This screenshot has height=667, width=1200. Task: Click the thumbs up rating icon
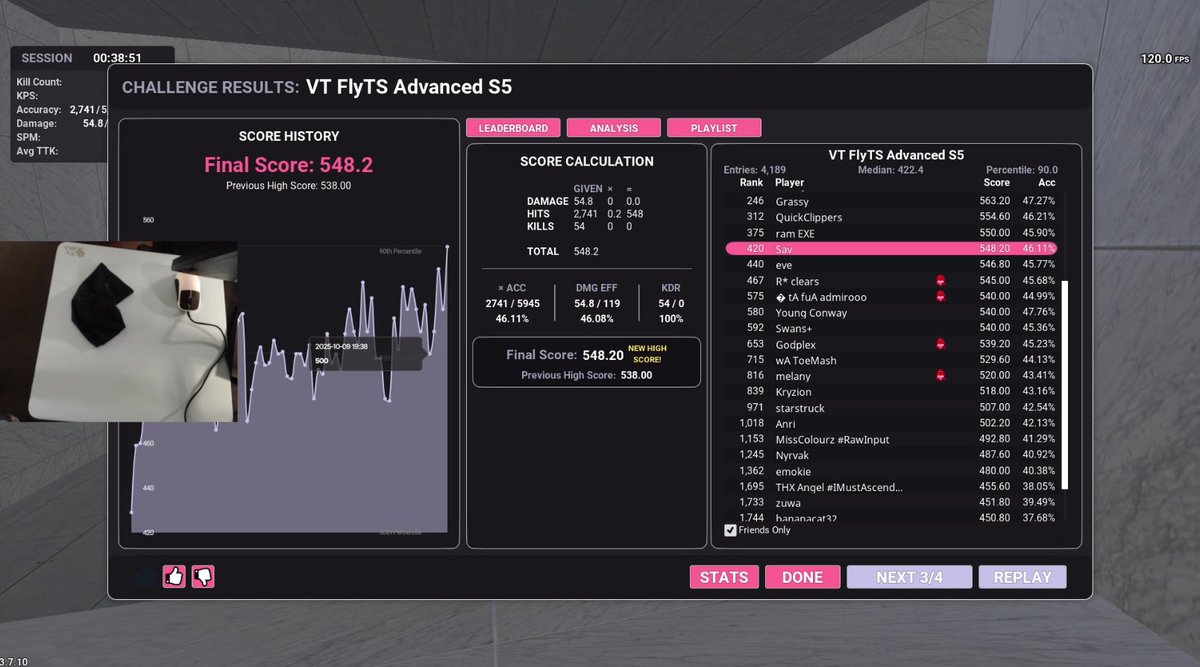[x=173, y=576]
